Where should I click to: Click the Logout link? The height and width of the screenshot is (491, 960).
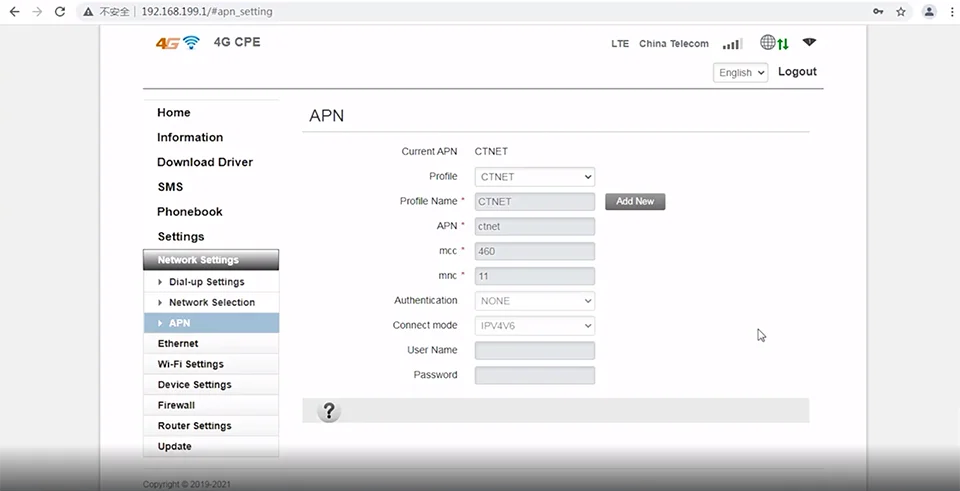click(x=797, y=72)
